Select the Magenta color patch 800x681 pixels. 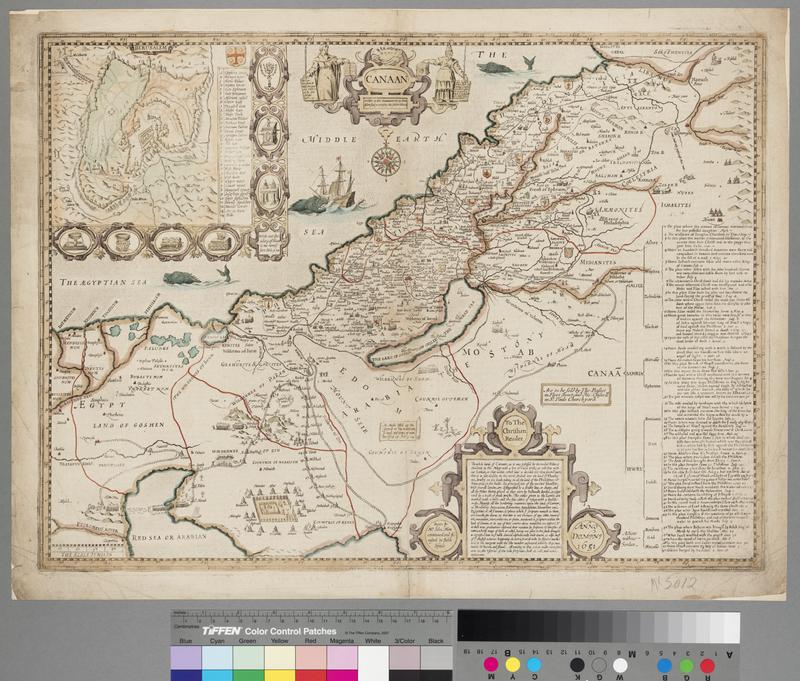(x=342, y=663)
